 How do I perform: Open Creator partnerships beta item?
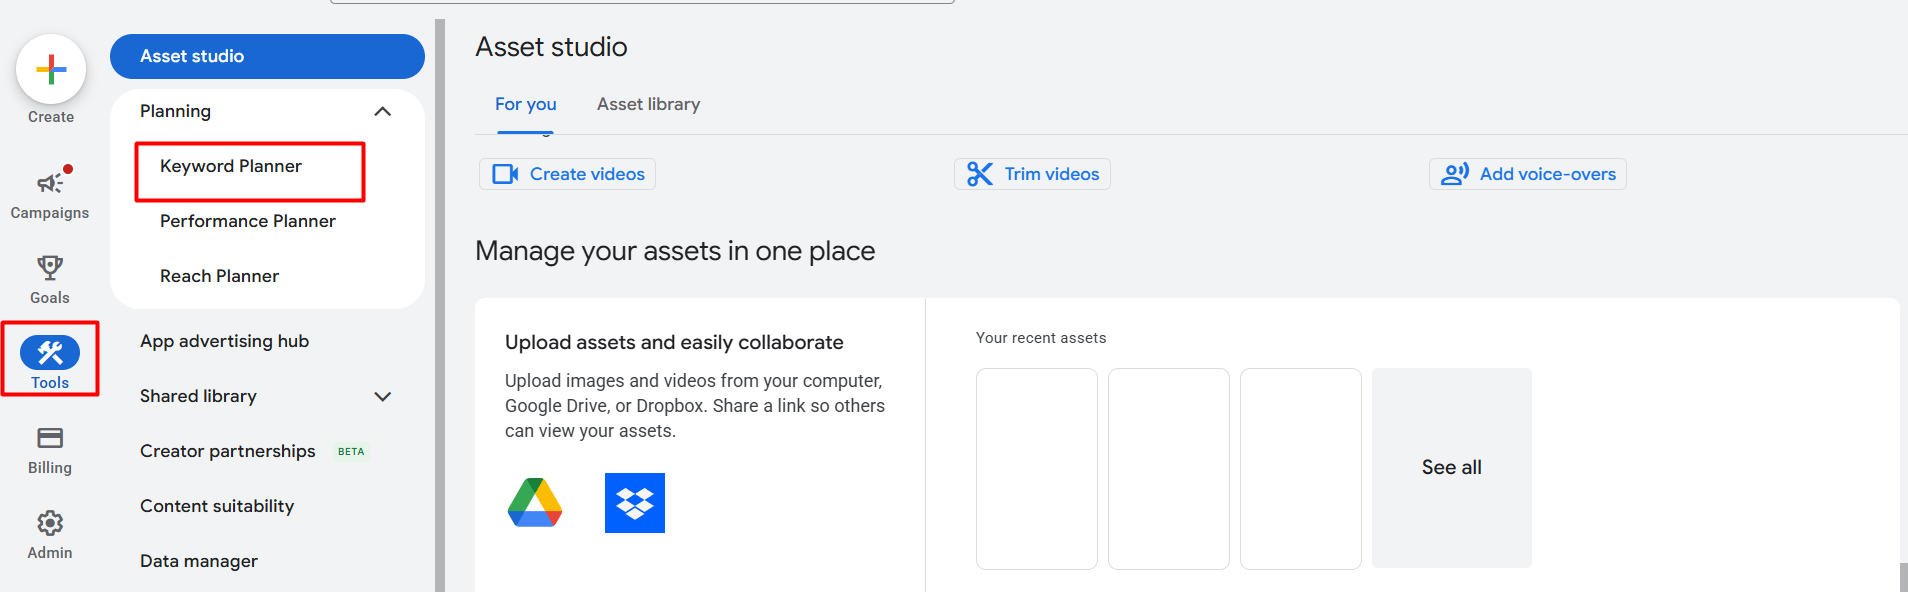tap(228, 451)
